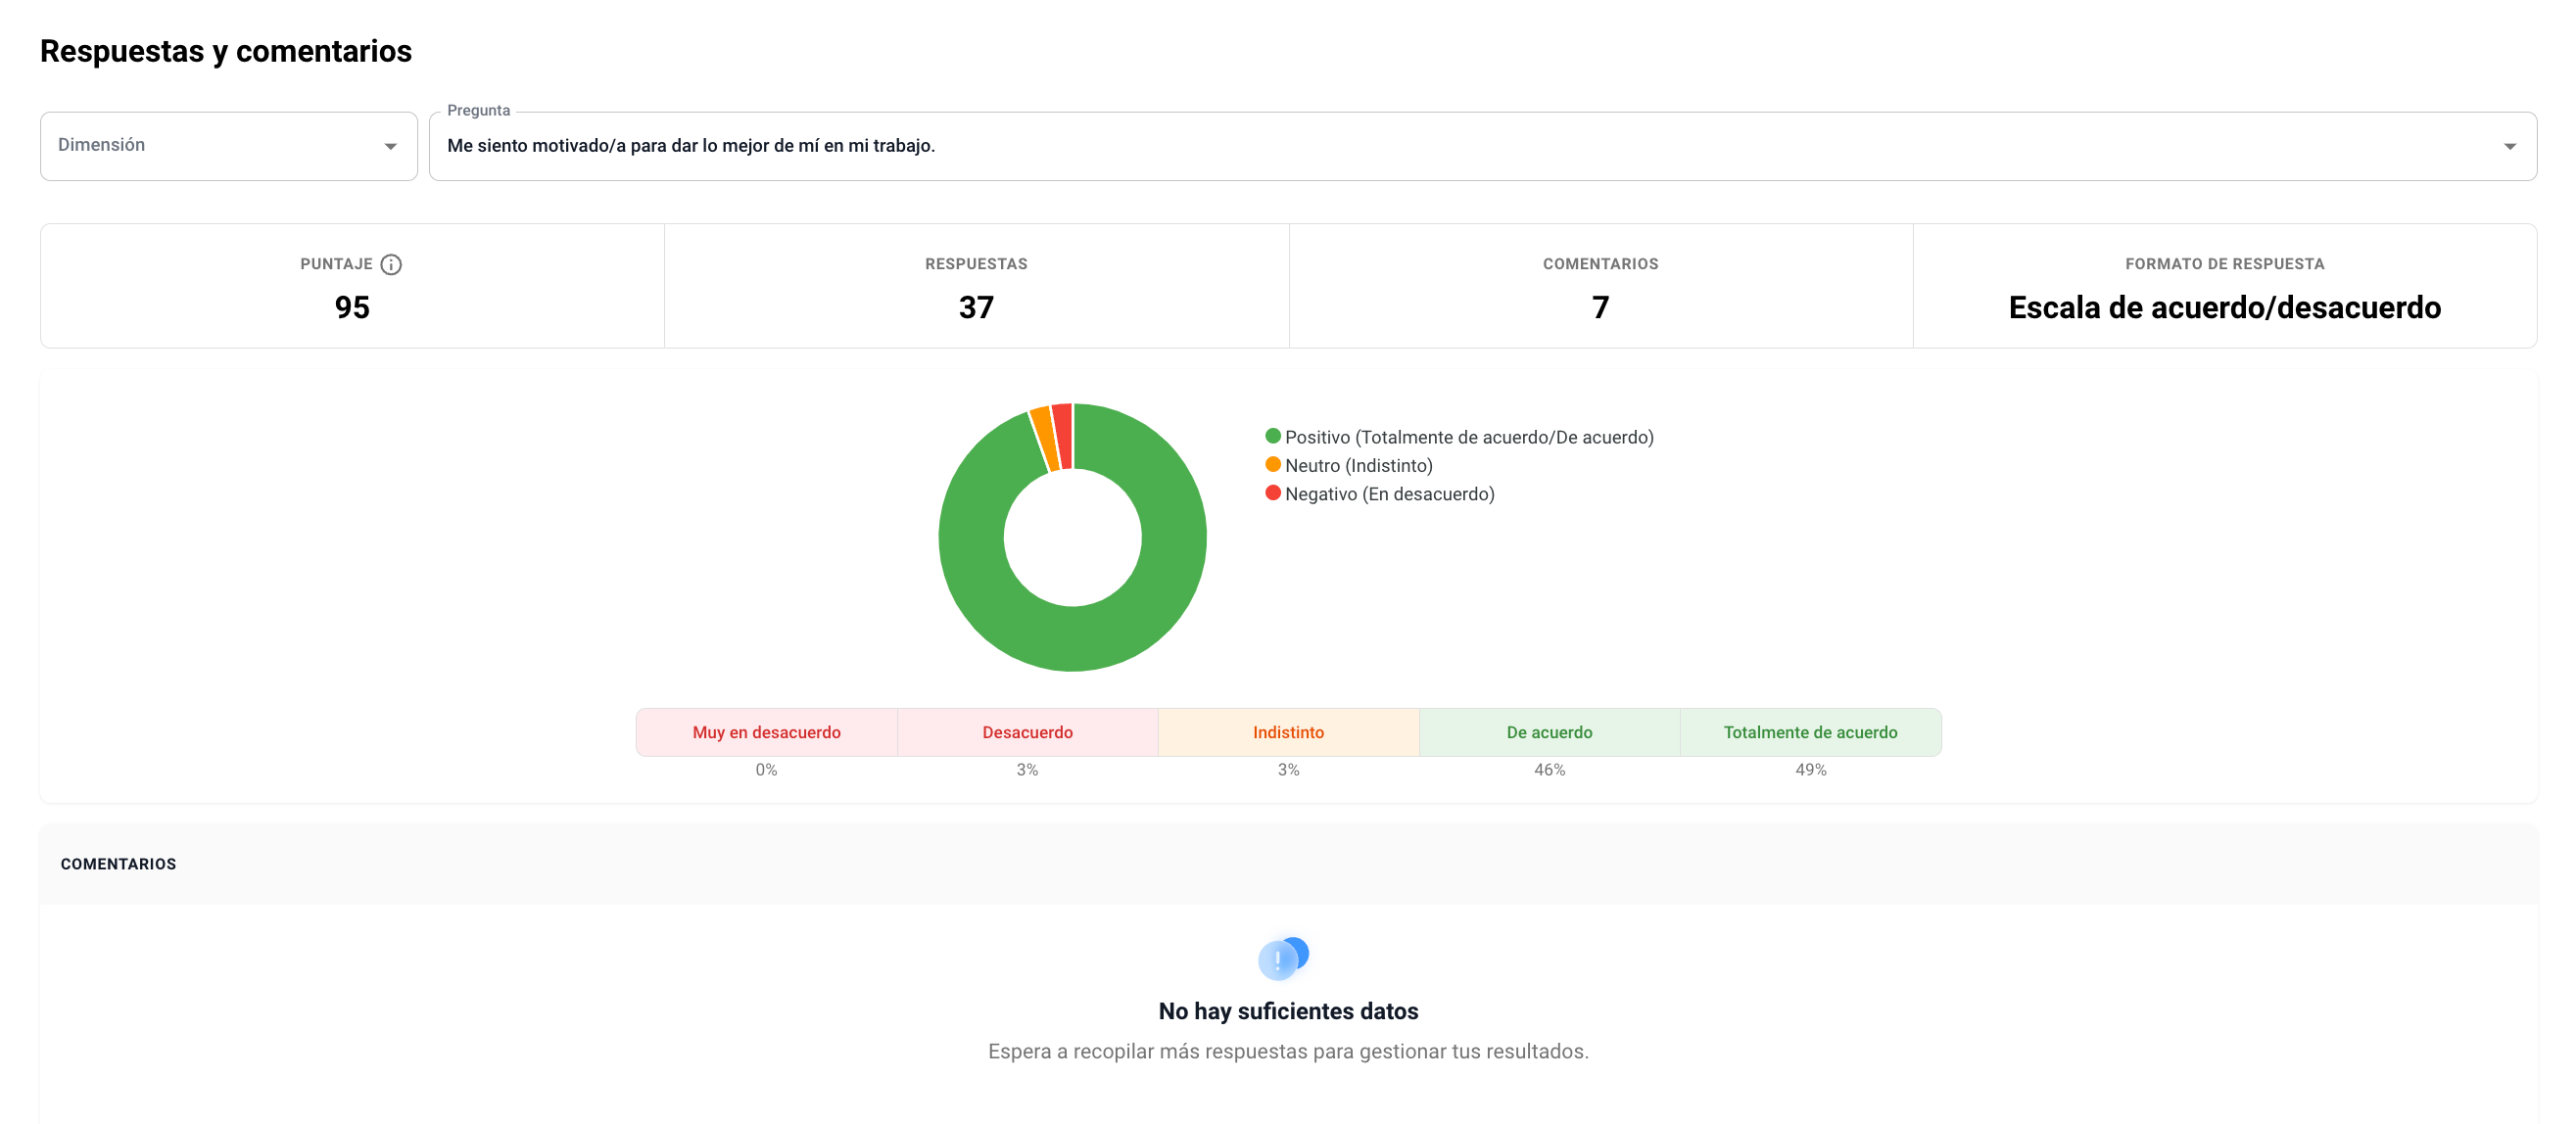Click the Comentarios section header
This screenshot has width=2576, height=1124.
[118, 864]
